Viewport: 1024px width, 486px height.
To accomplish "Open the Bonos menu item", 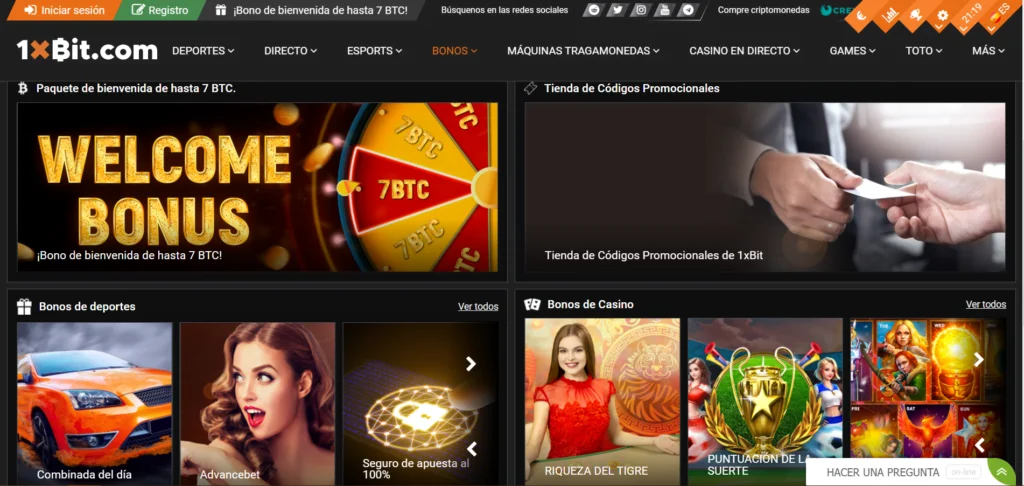I will (x=454, y=50).
